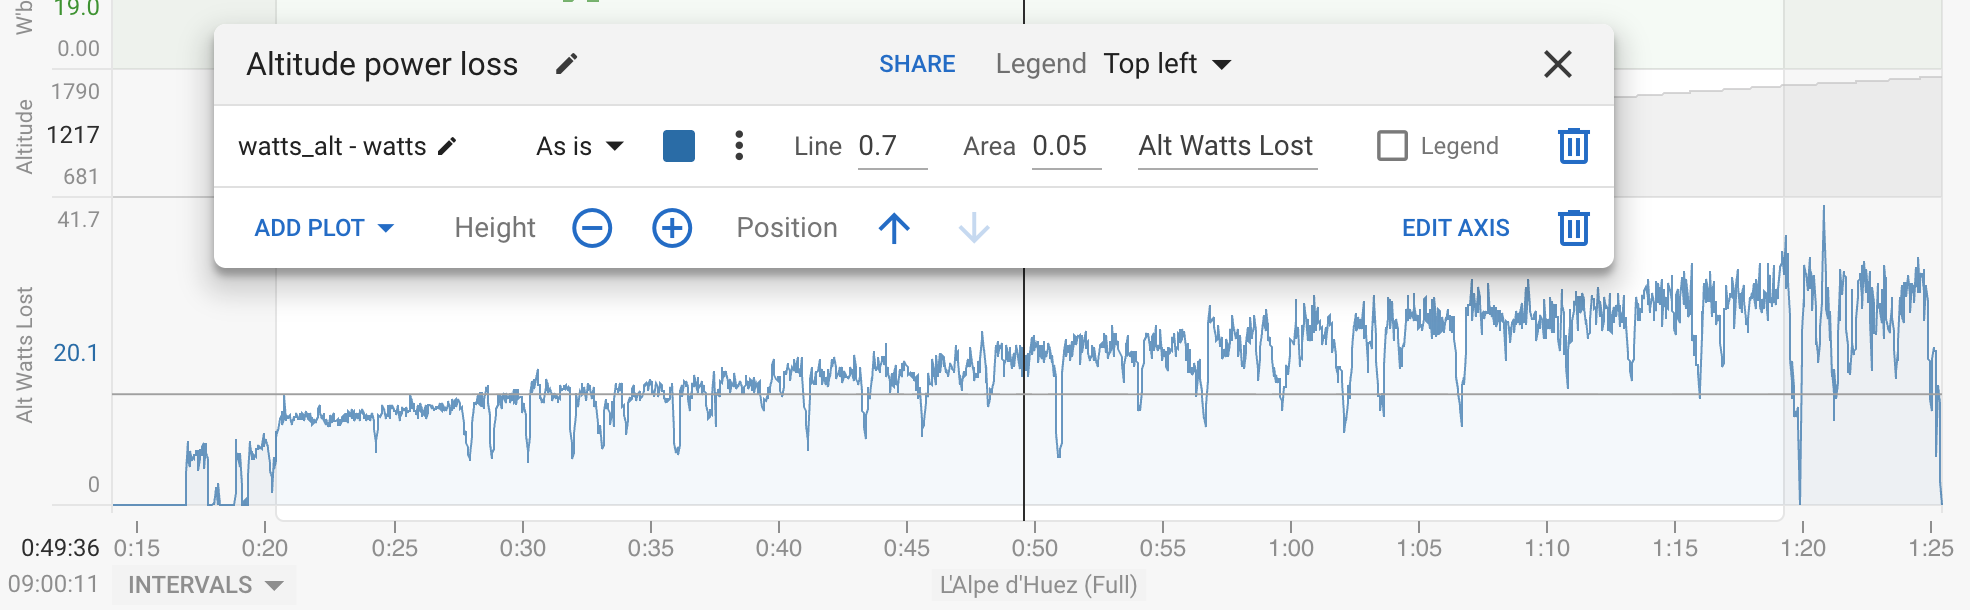Screen dimensions: 1970x610
Task: Expand the As is transform dropdown
Action: [580, 146]
